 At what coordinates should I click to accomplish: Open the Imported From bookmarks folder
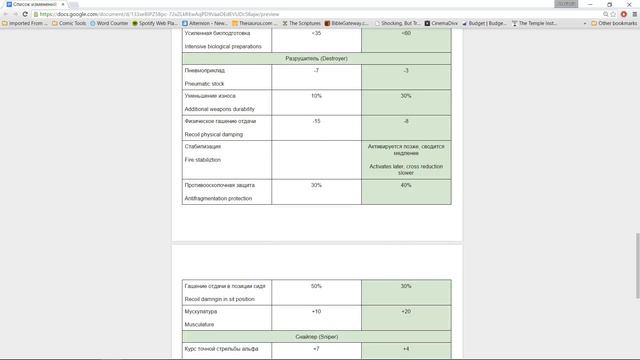click(x=25, y=23)
